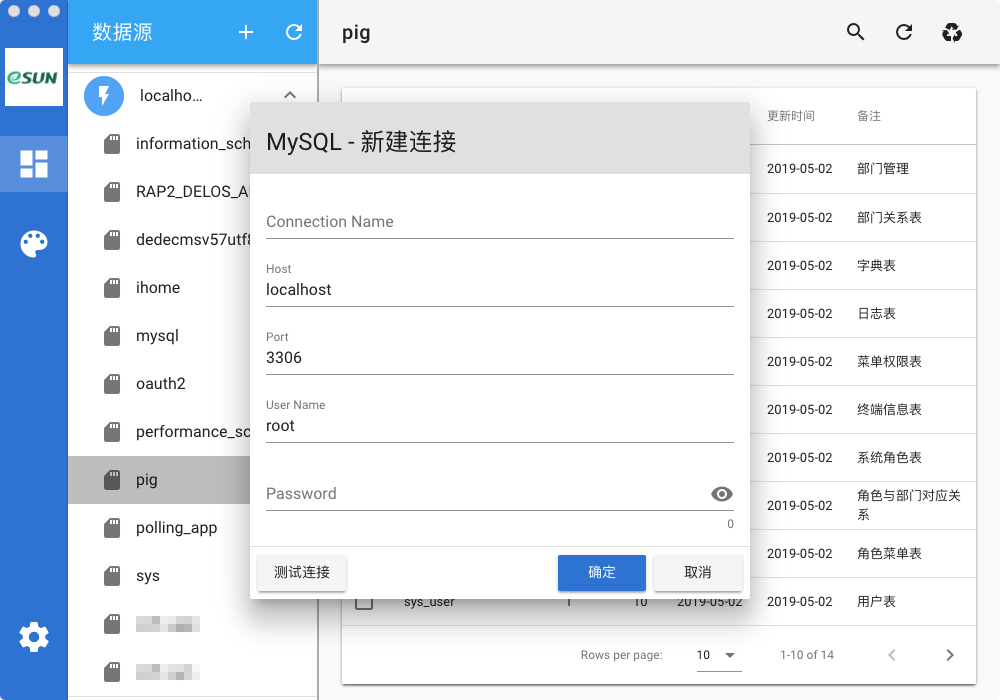This screenshot has height=700, width=1000.
Task: Collapse the localhost connection tree
Action: (290, 95)
